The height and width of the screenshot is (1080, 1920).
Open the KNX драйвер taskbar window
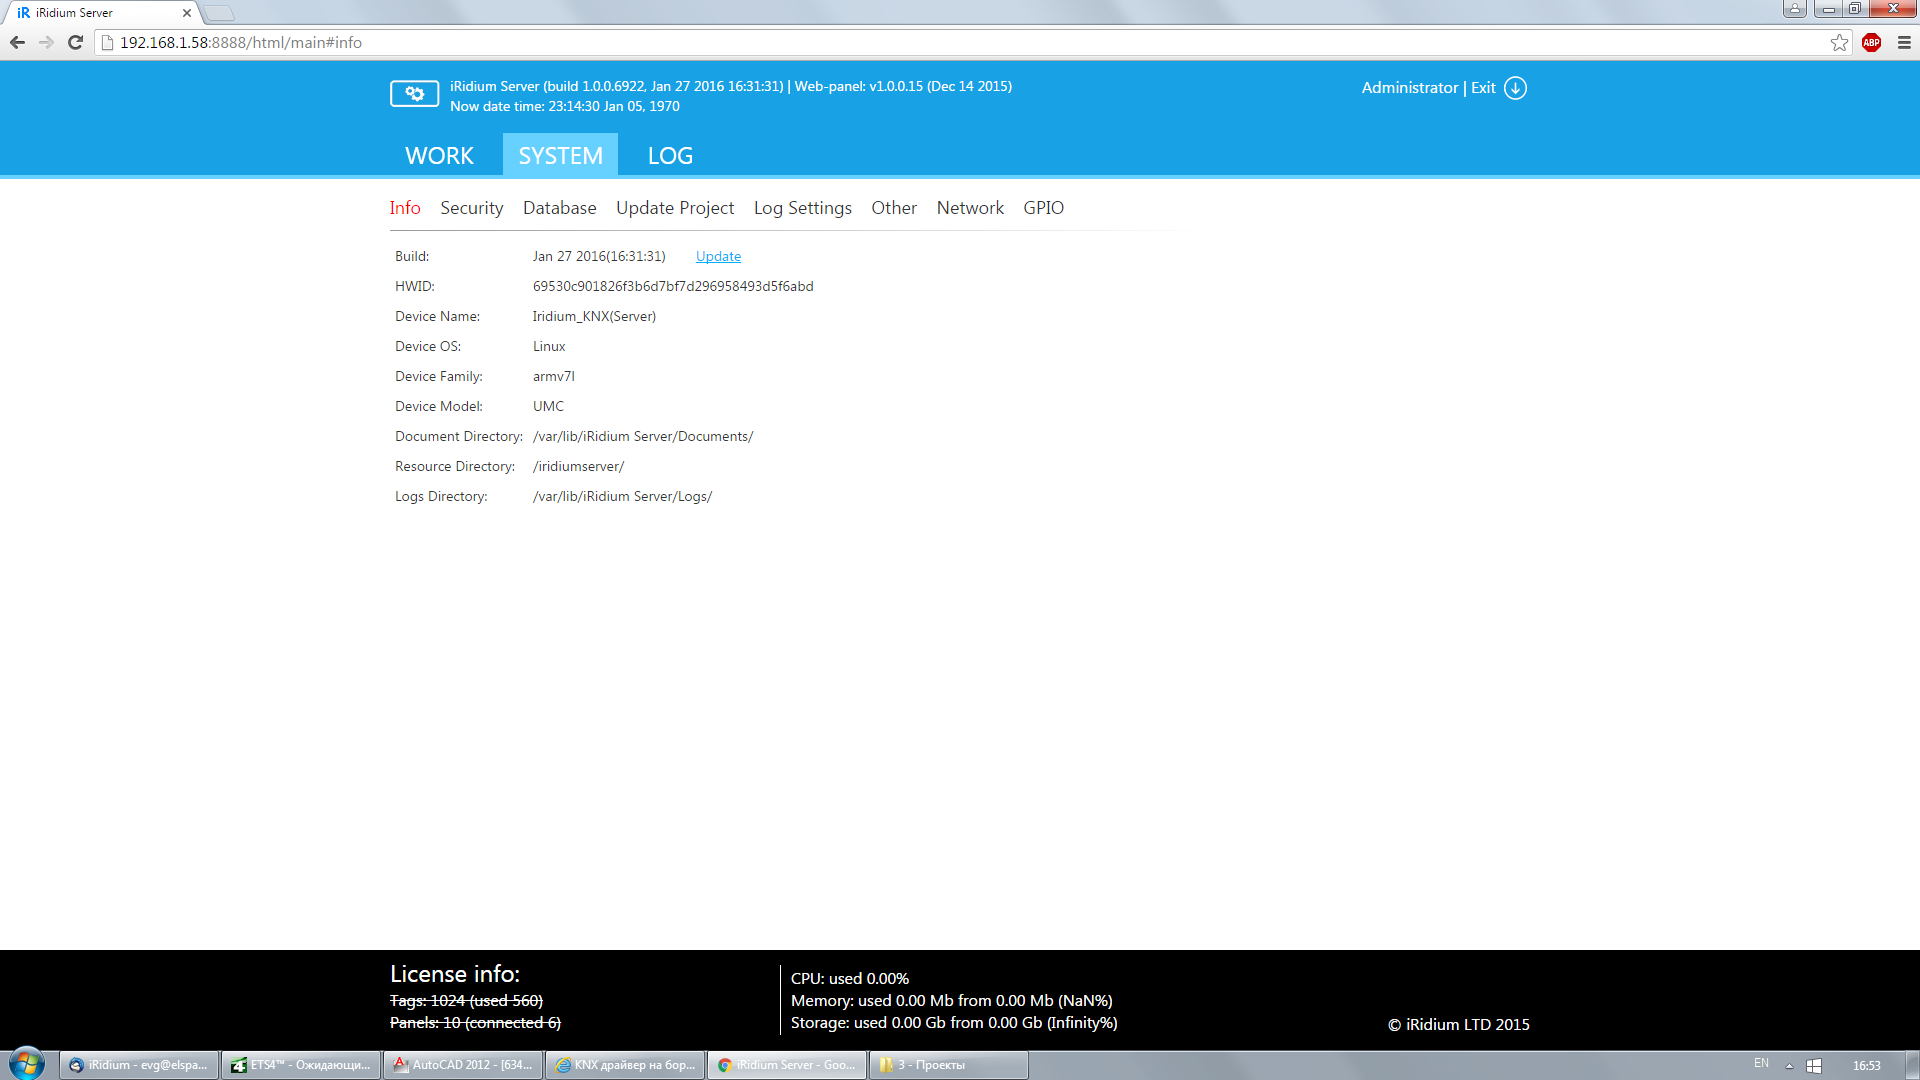coord(625,1065)
